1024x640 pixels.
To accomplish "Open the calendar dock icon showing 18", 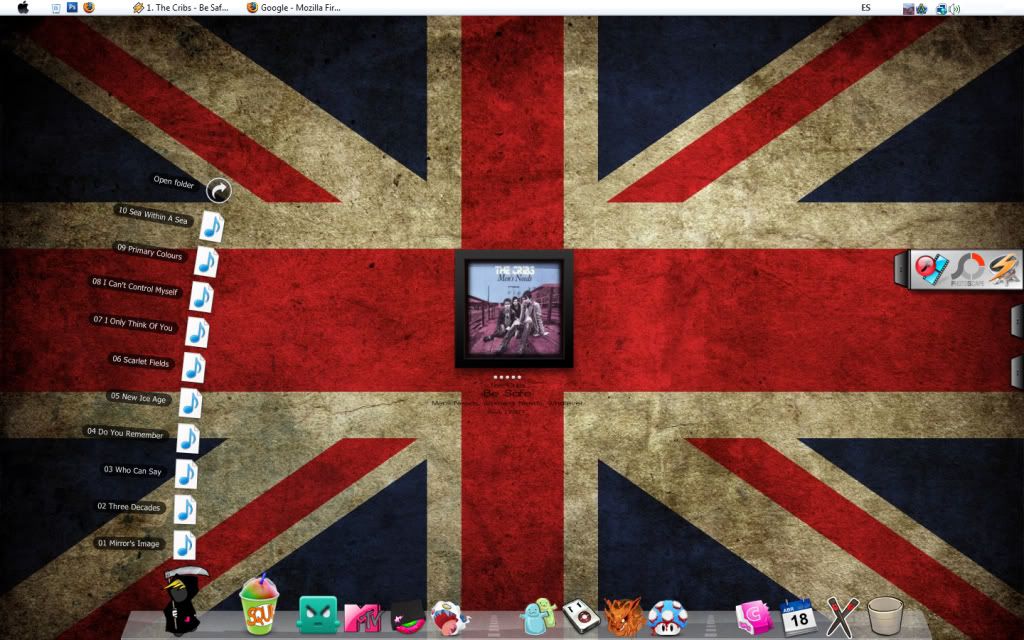I will pos(798,616).
